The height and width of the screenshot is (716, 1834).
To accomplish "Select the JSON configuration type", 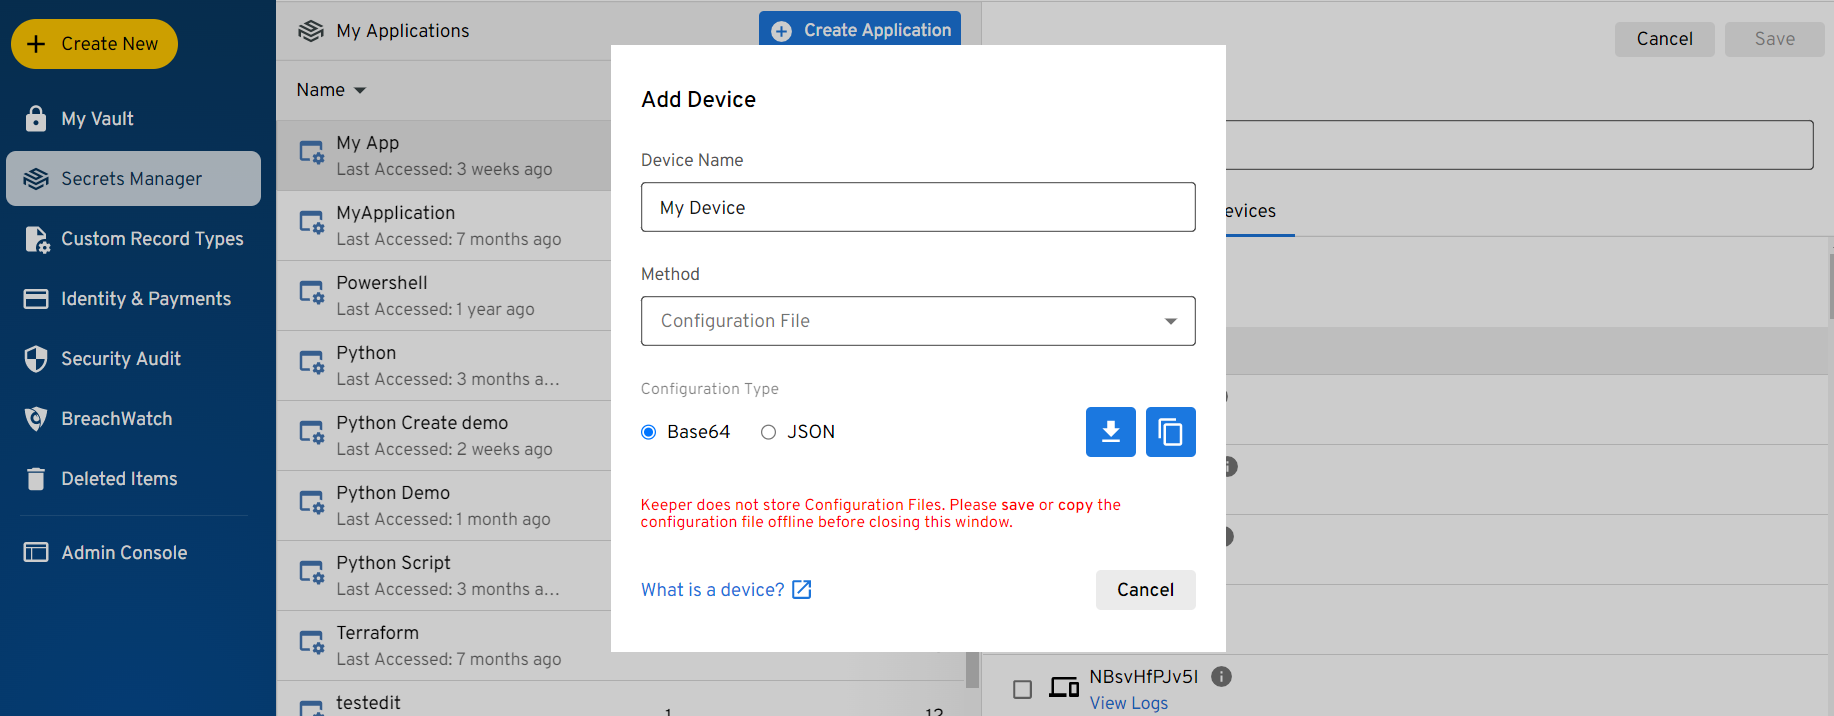I will pos(768,432).
